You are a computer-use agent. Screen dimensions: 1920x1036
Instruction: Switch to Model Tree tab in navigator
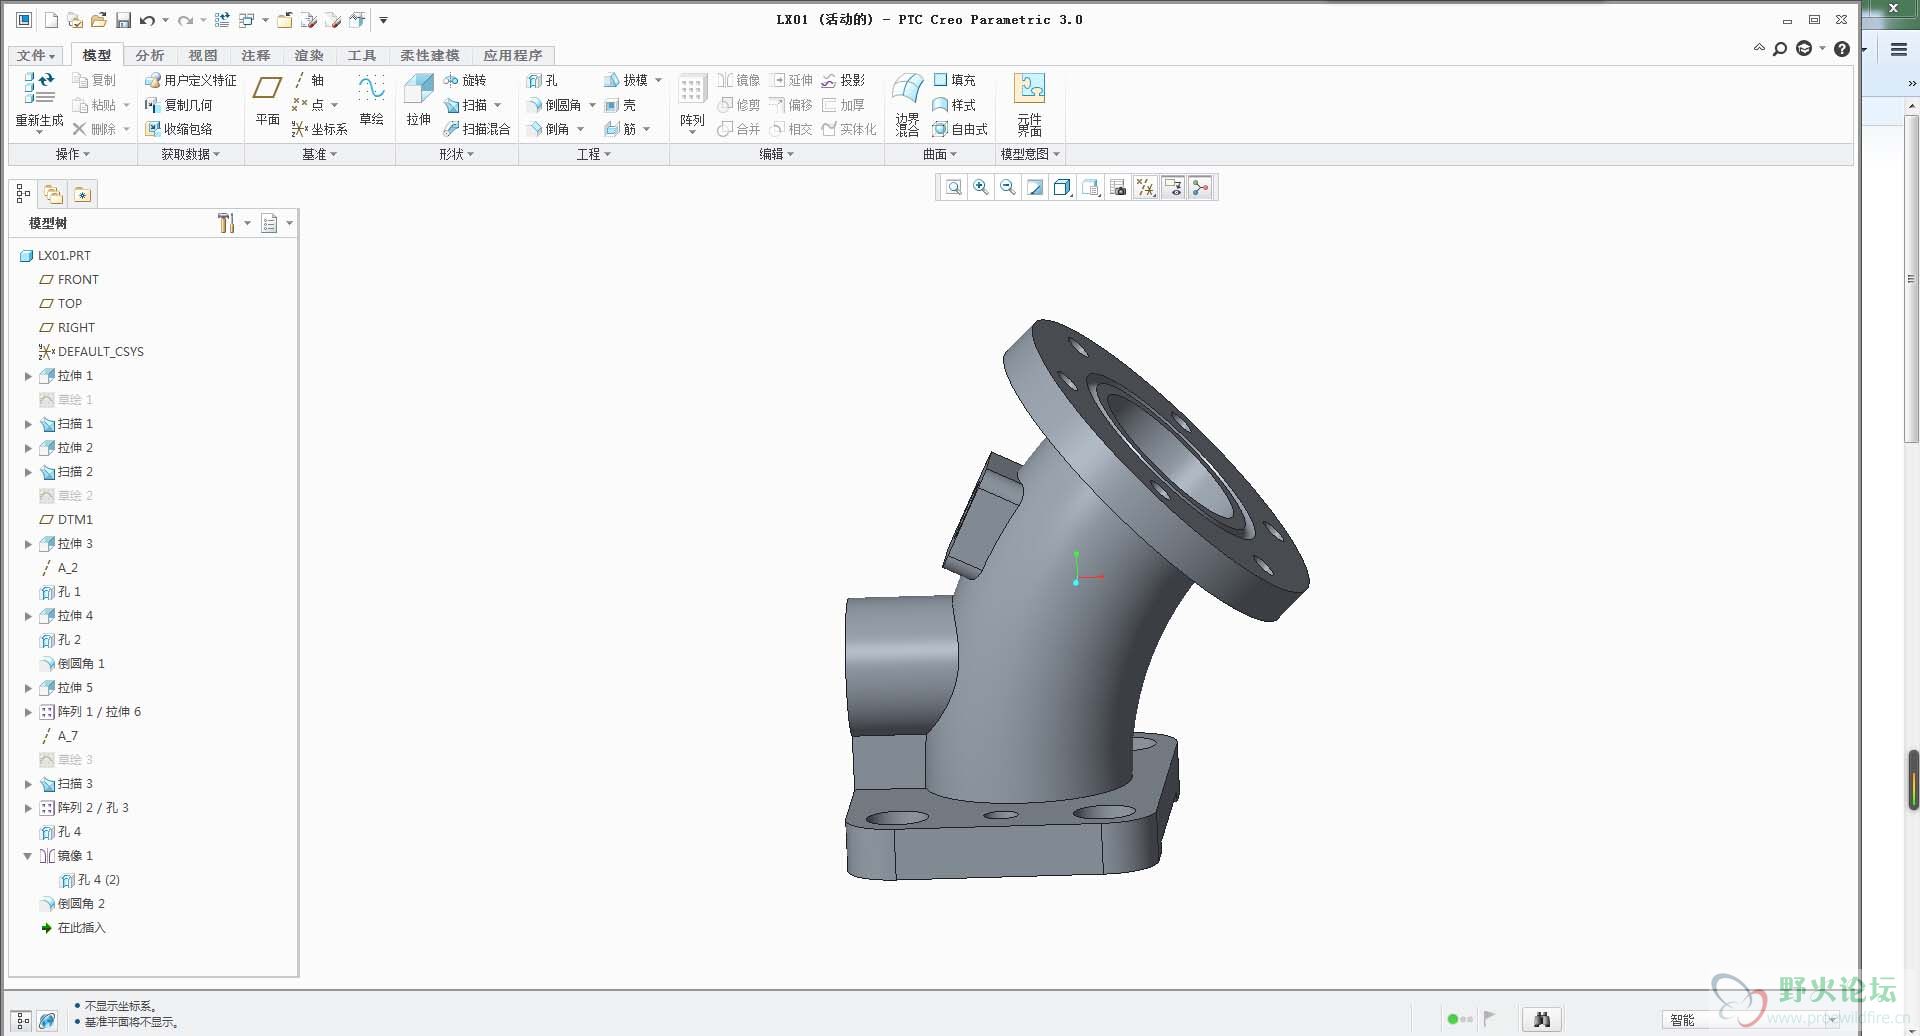[23, 194]
